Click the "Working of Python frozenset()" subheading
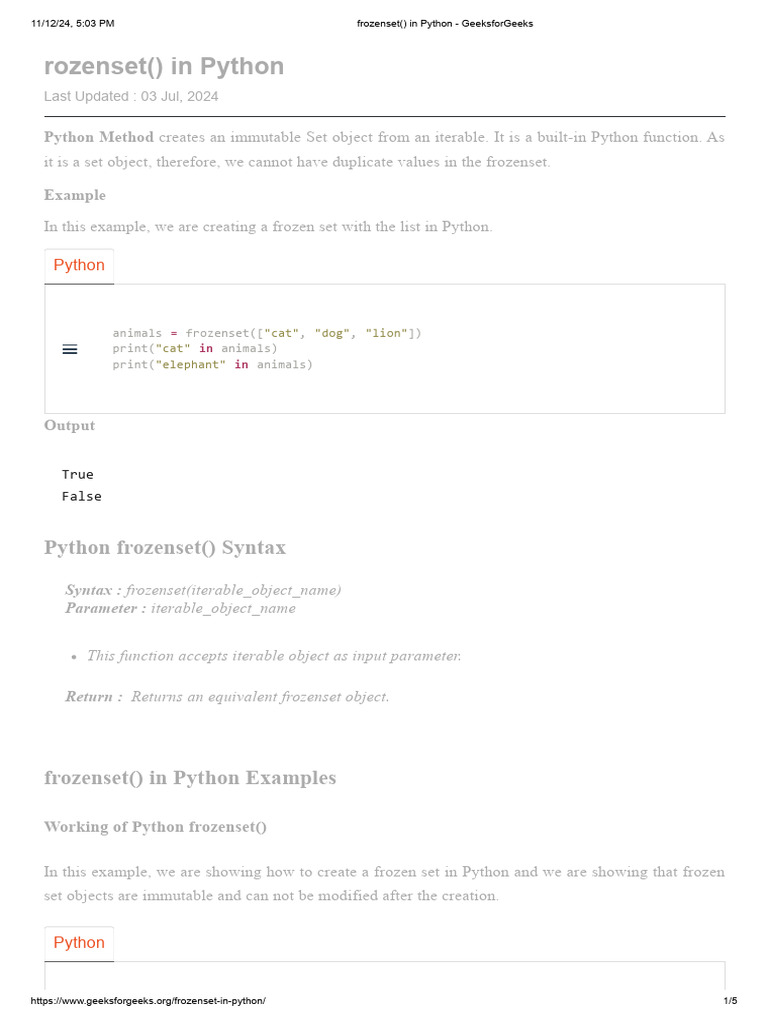The width and height of the screenshot is (768, 1024). pyautogui.click(x=156, y=827)
